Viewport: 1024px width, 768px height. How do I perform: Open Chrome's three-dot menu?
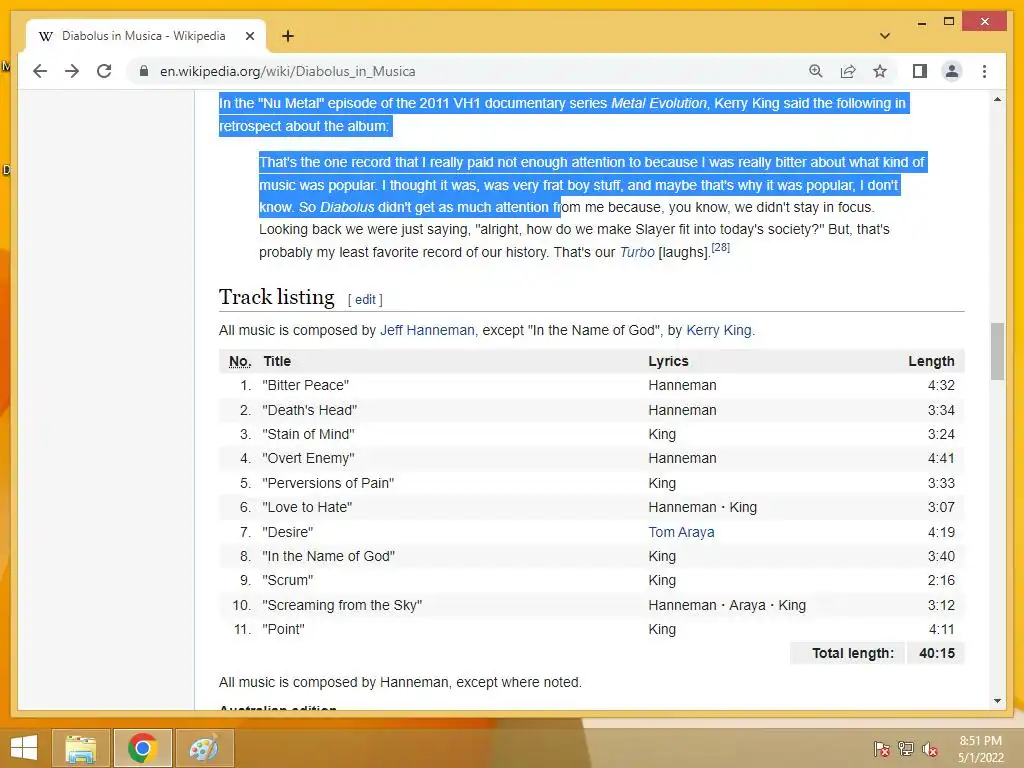(x=984, y=71)
